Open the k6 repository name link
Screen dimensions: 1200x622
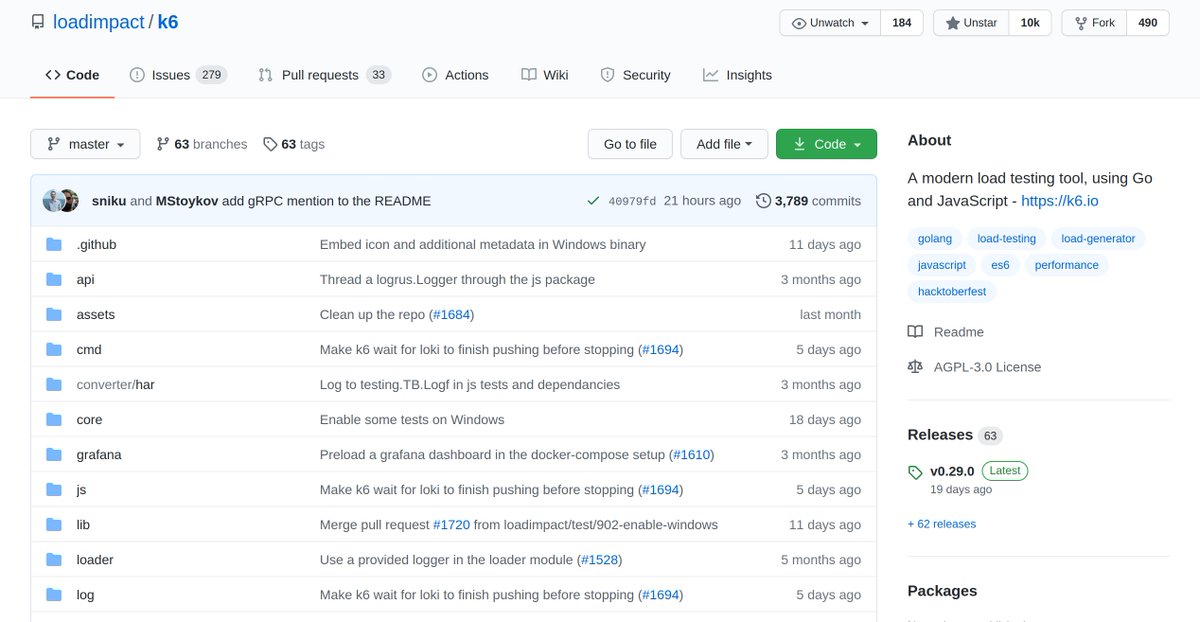click(168, 22)
